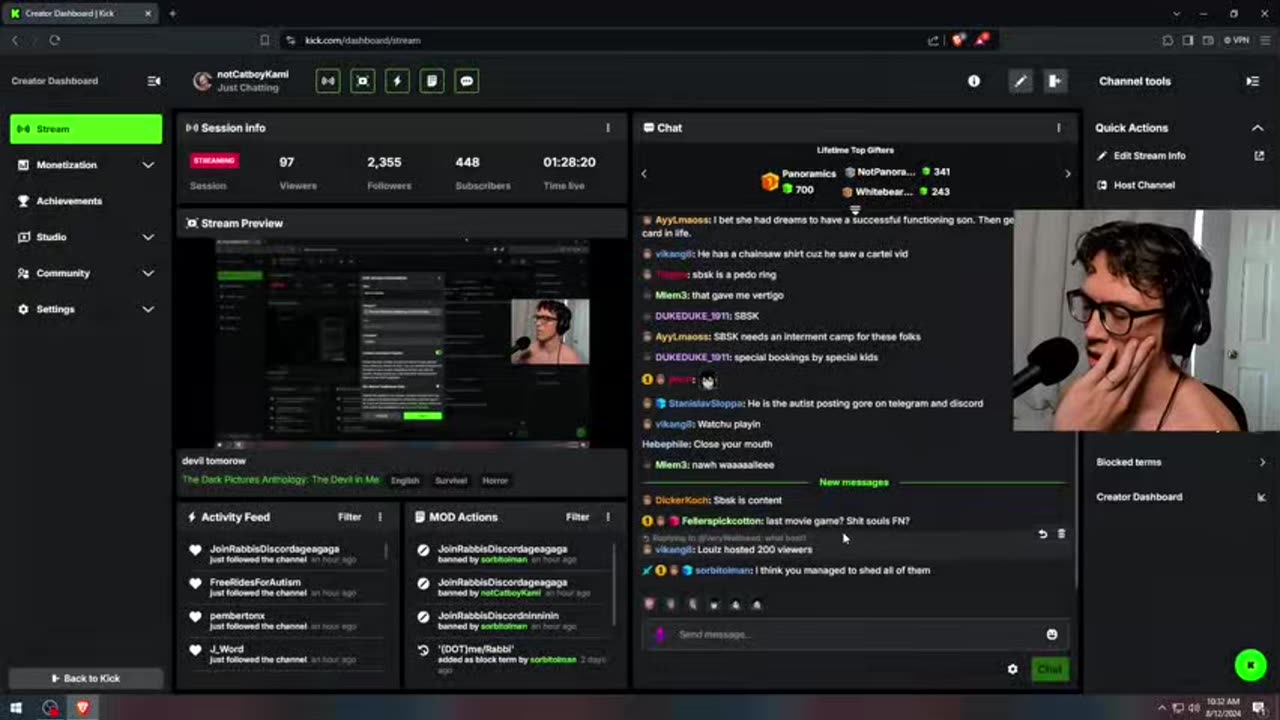Click Host Channel
Viewport: 1280px width, 720px height.
(1144, 185)
